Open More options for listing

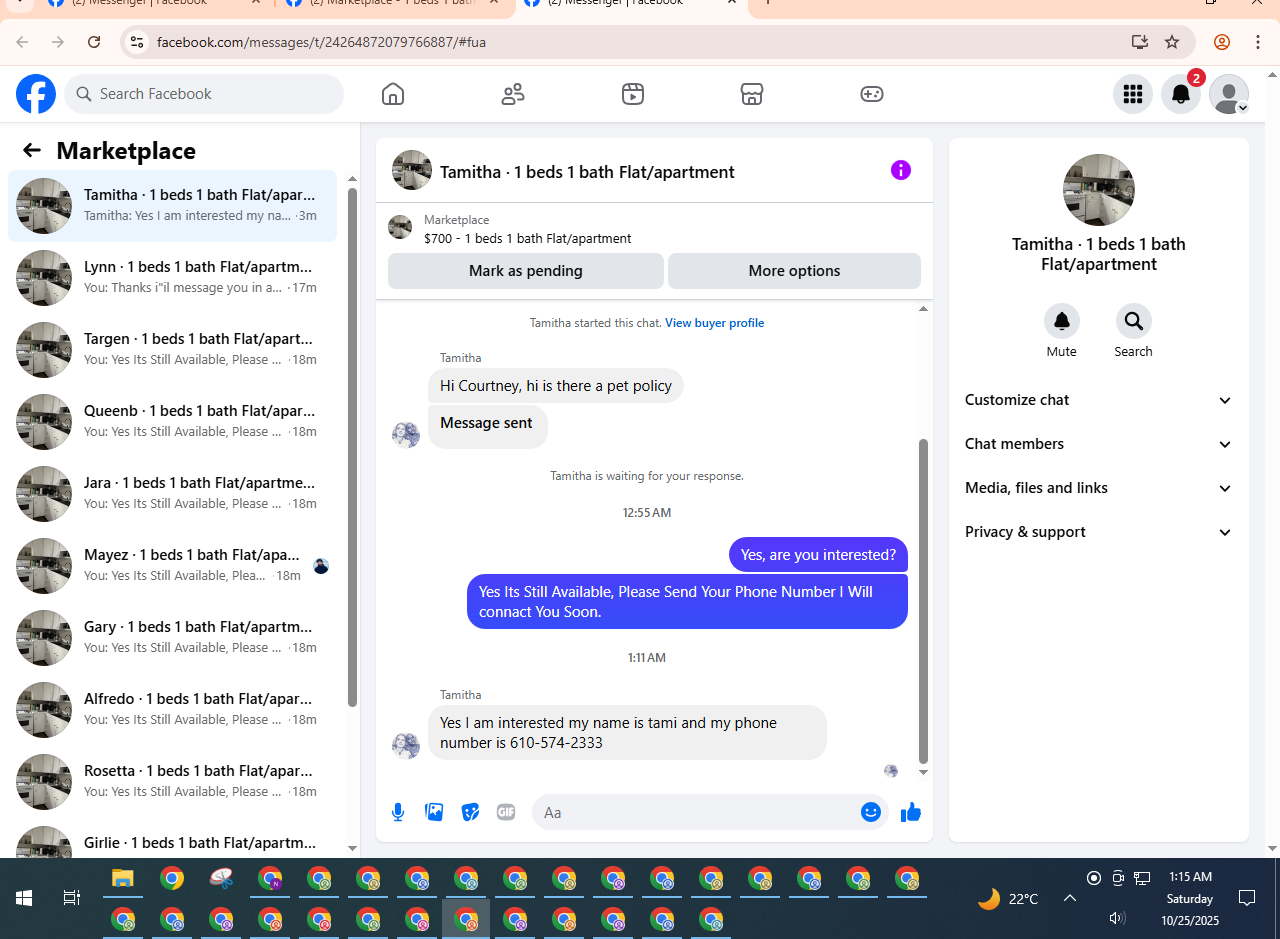point(794,271)
